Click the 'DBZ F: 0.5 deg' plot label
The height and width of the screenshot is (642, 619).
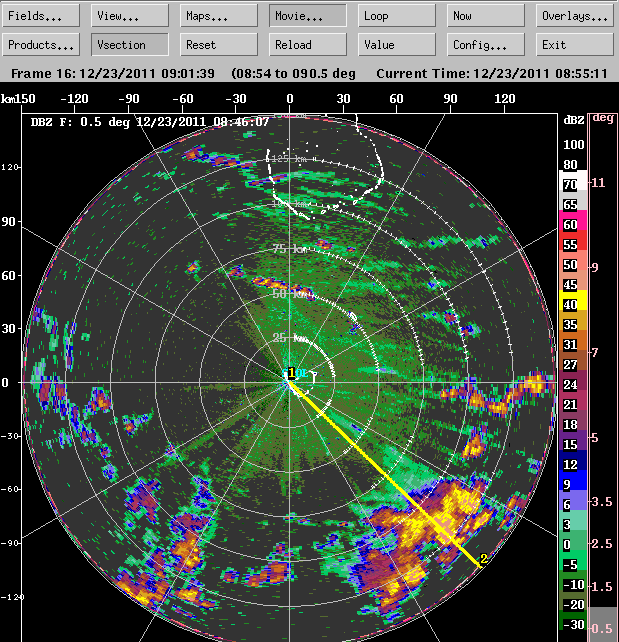point(80,122)
